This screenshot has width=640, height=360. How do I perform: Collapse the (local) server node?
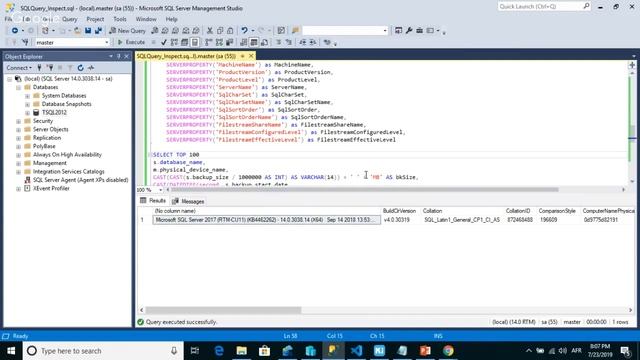click(x=9, y=79)
